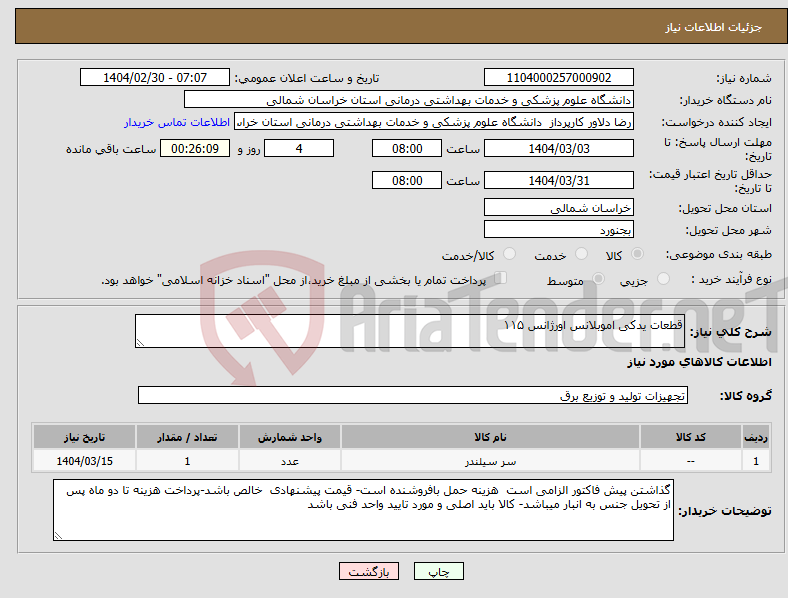Toggle the اسناد خزانه اسلامی payment checkbox

[501, 278]
